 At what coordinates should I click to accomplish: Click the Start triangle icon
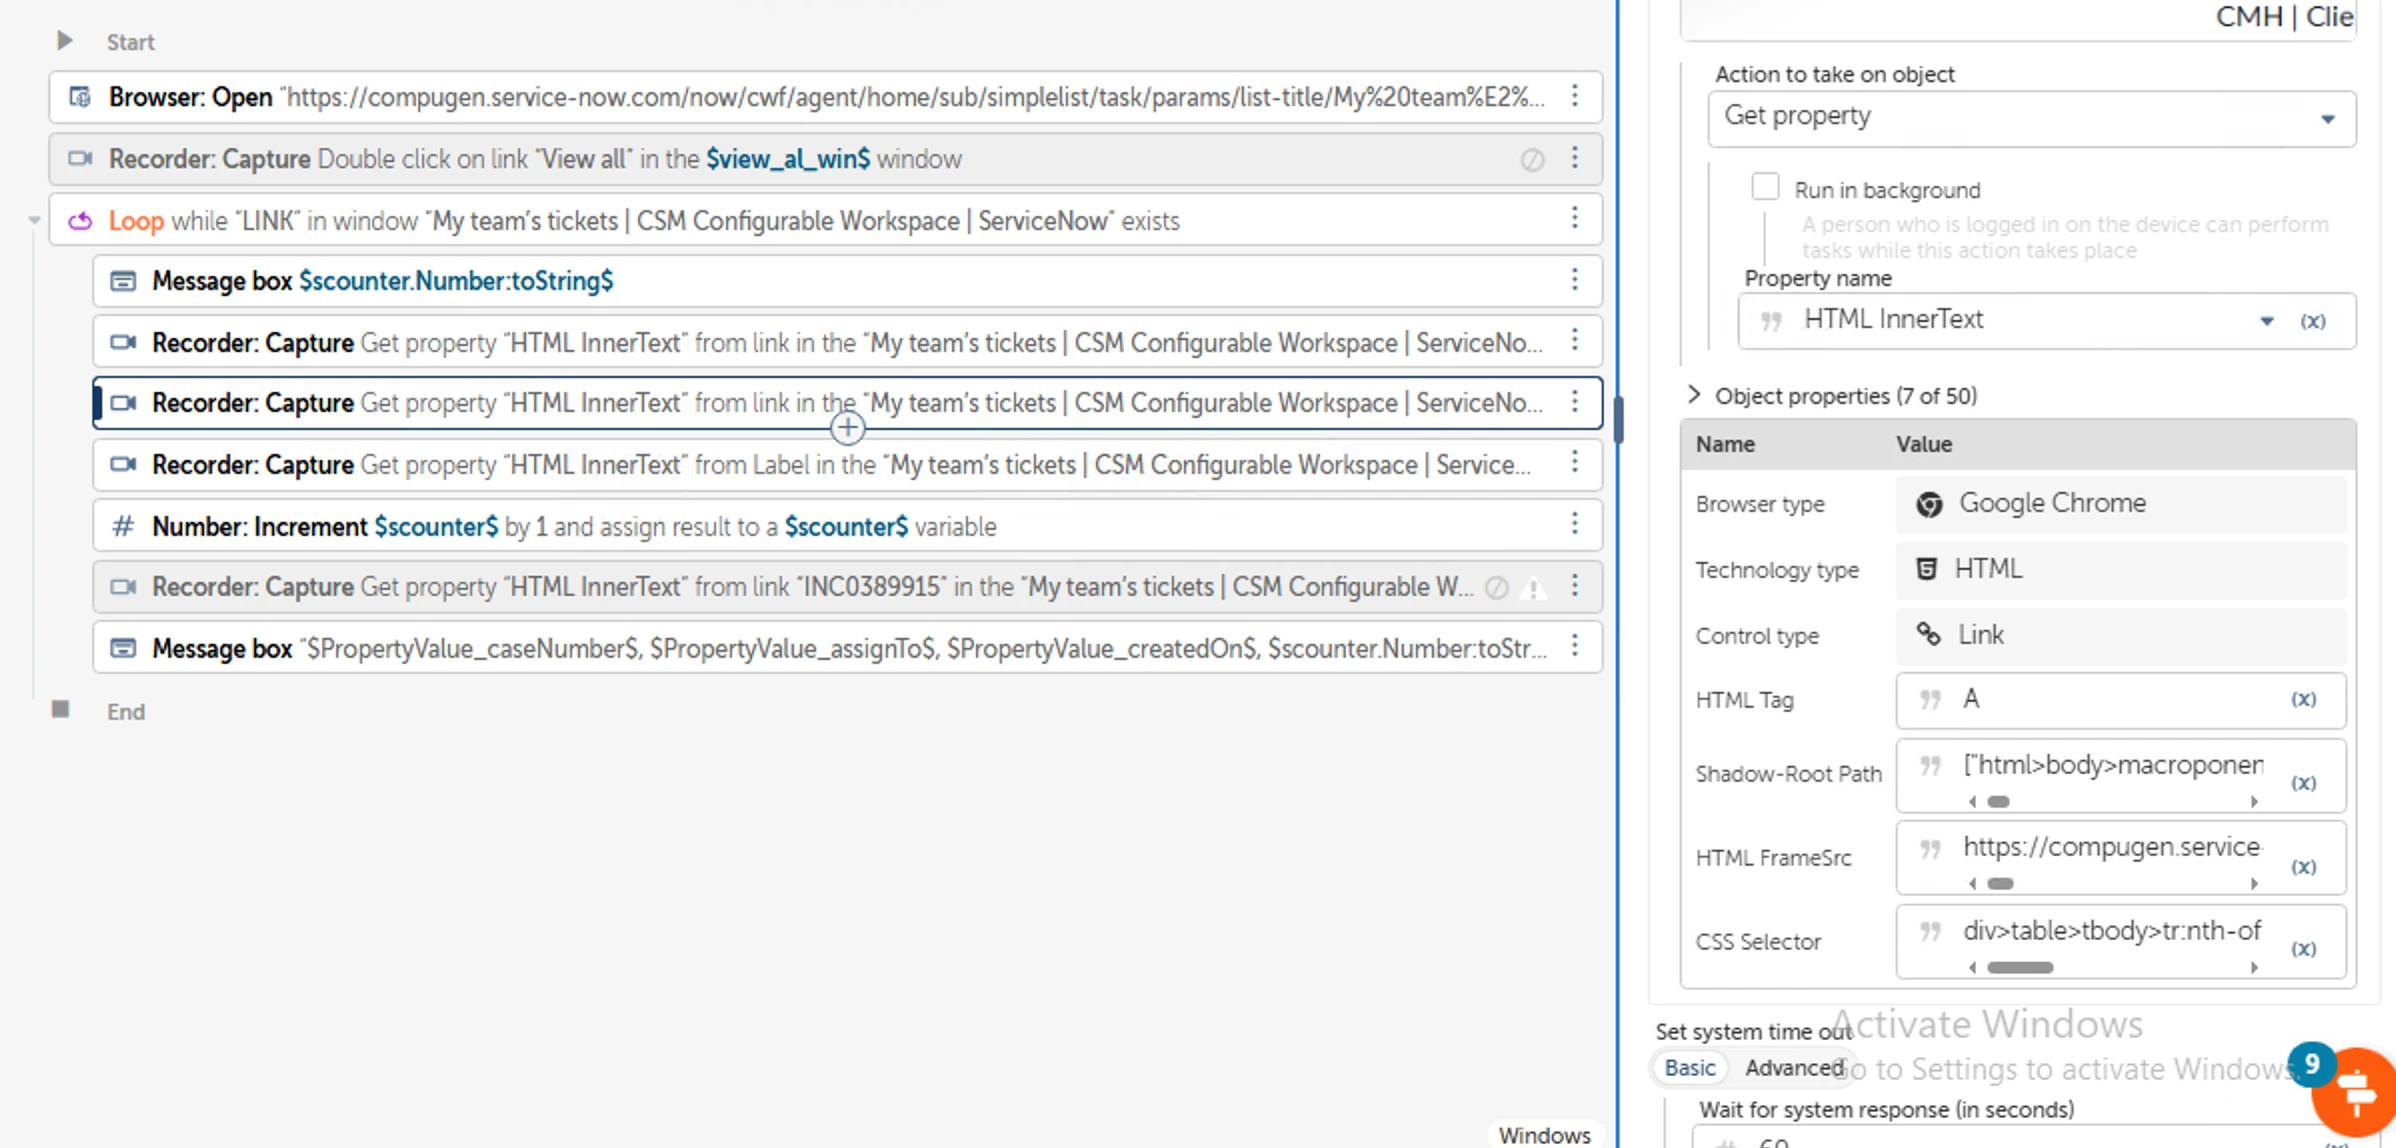65,41
